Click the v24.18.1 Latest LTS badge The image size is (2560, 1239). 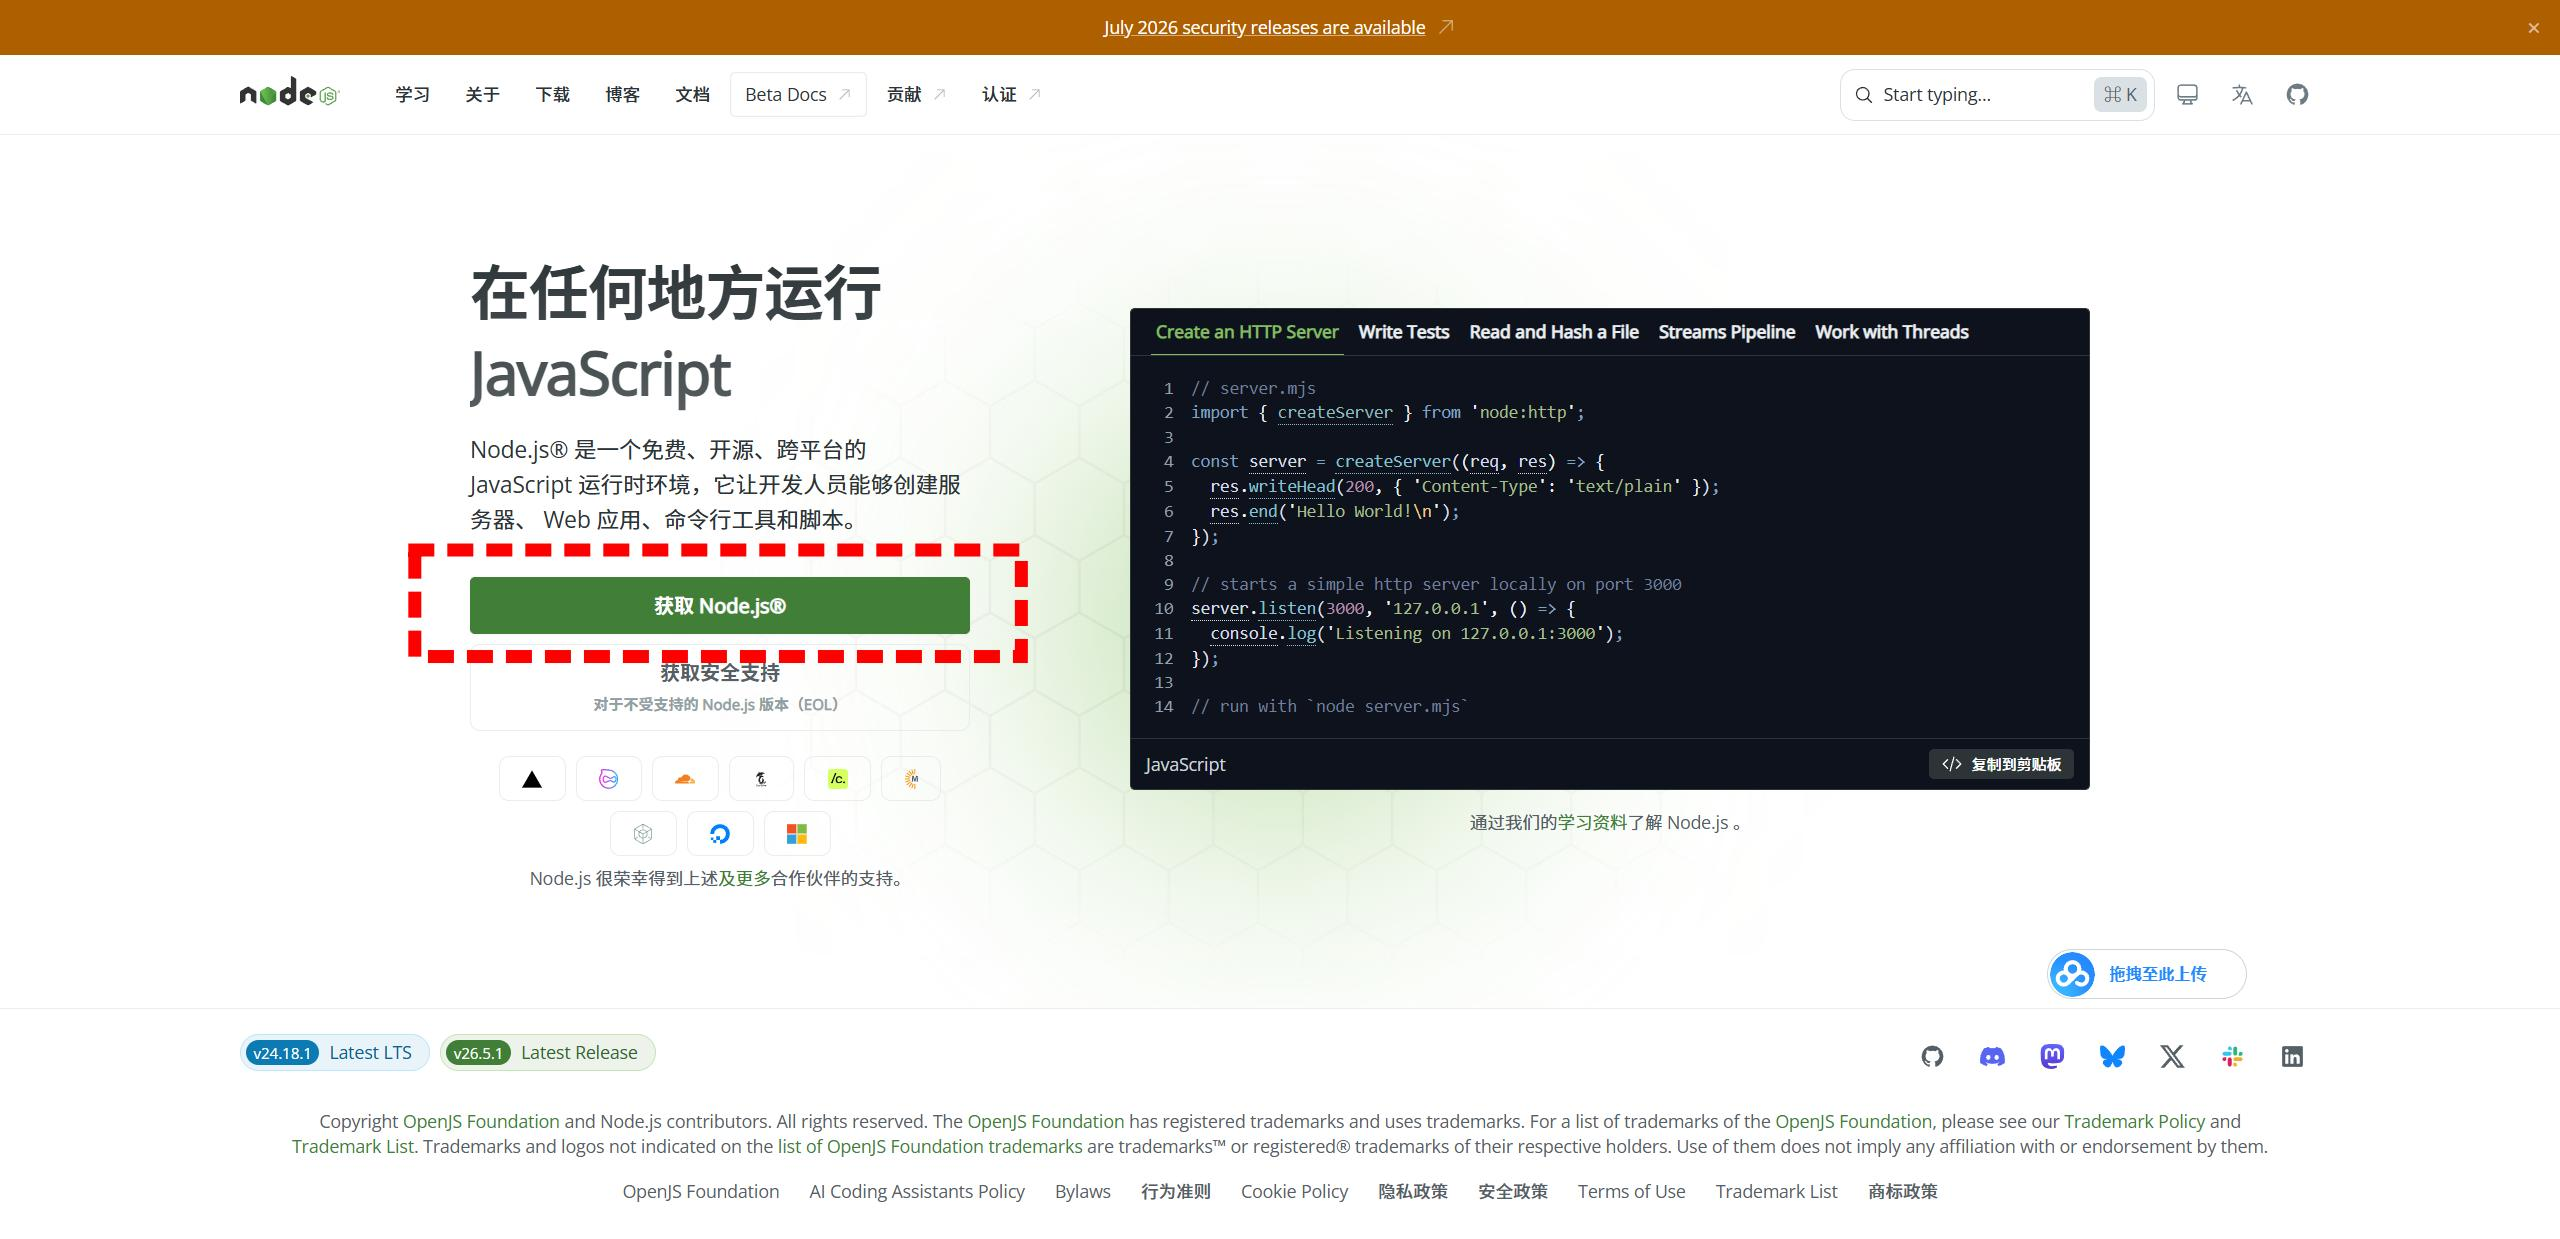(334, 1052)
